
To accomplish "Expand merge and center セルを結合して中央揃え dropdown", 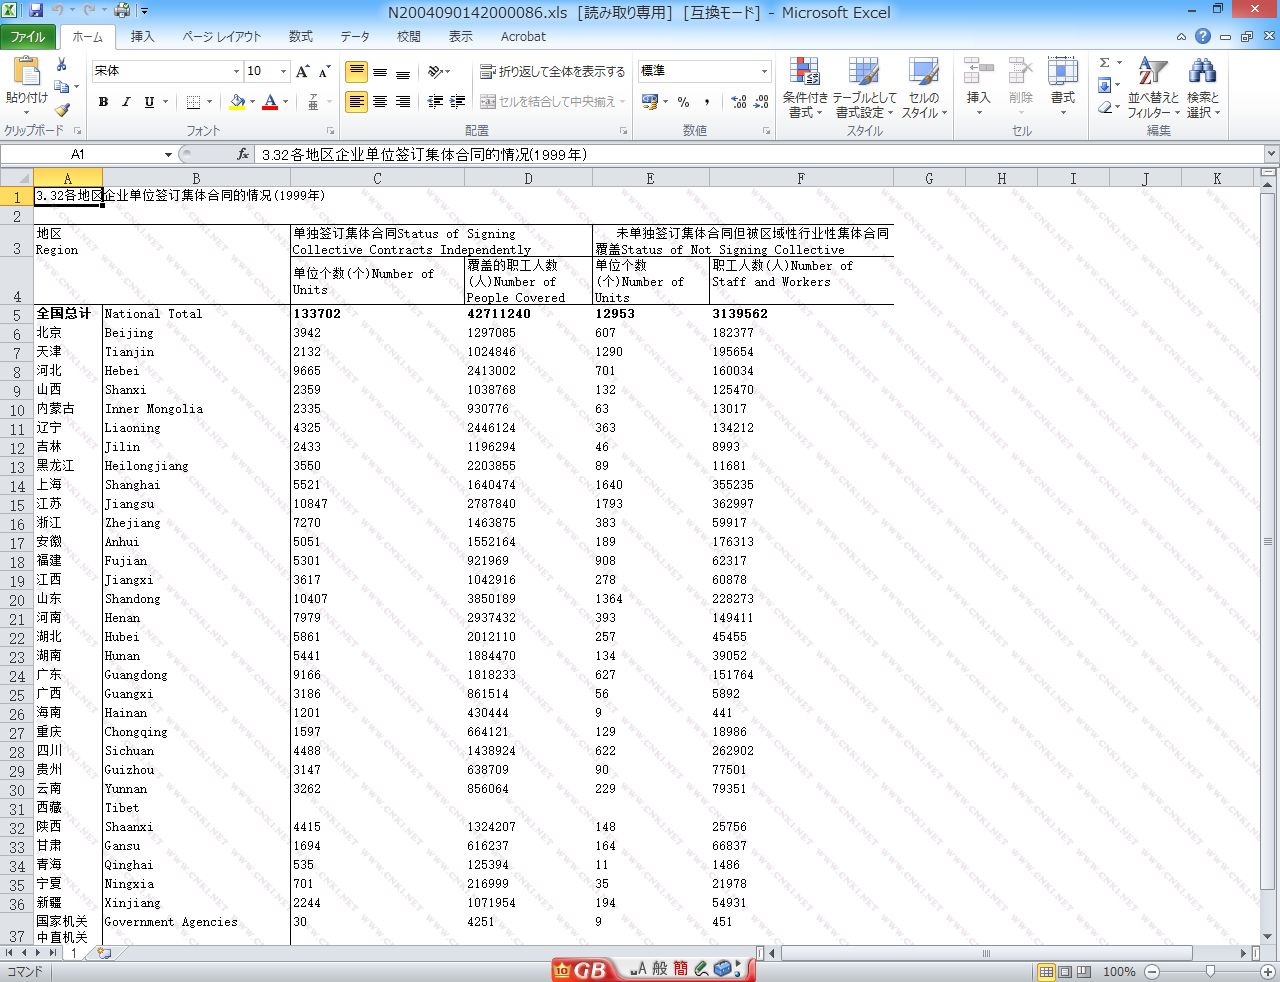I will (x=622, y=102).
